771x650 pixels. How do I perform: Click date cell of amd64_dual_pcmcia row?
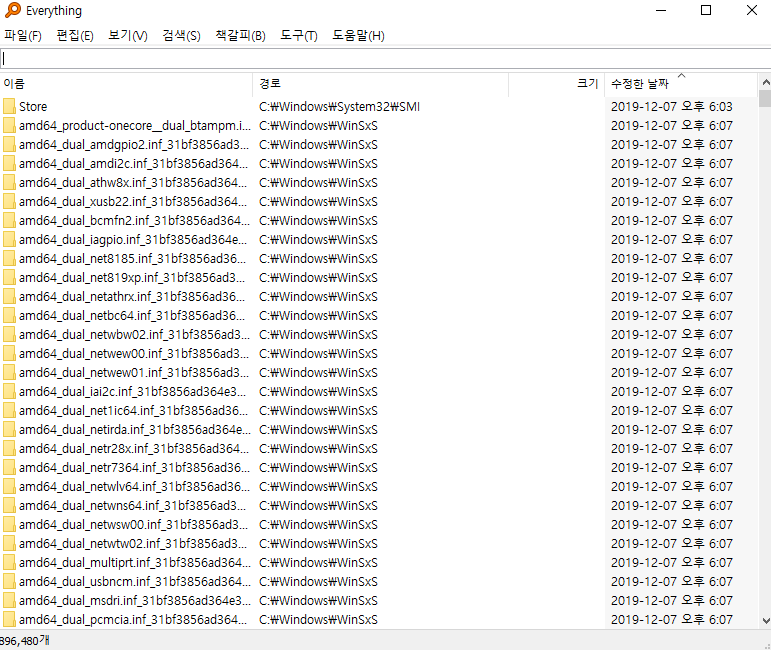(672, 620)
